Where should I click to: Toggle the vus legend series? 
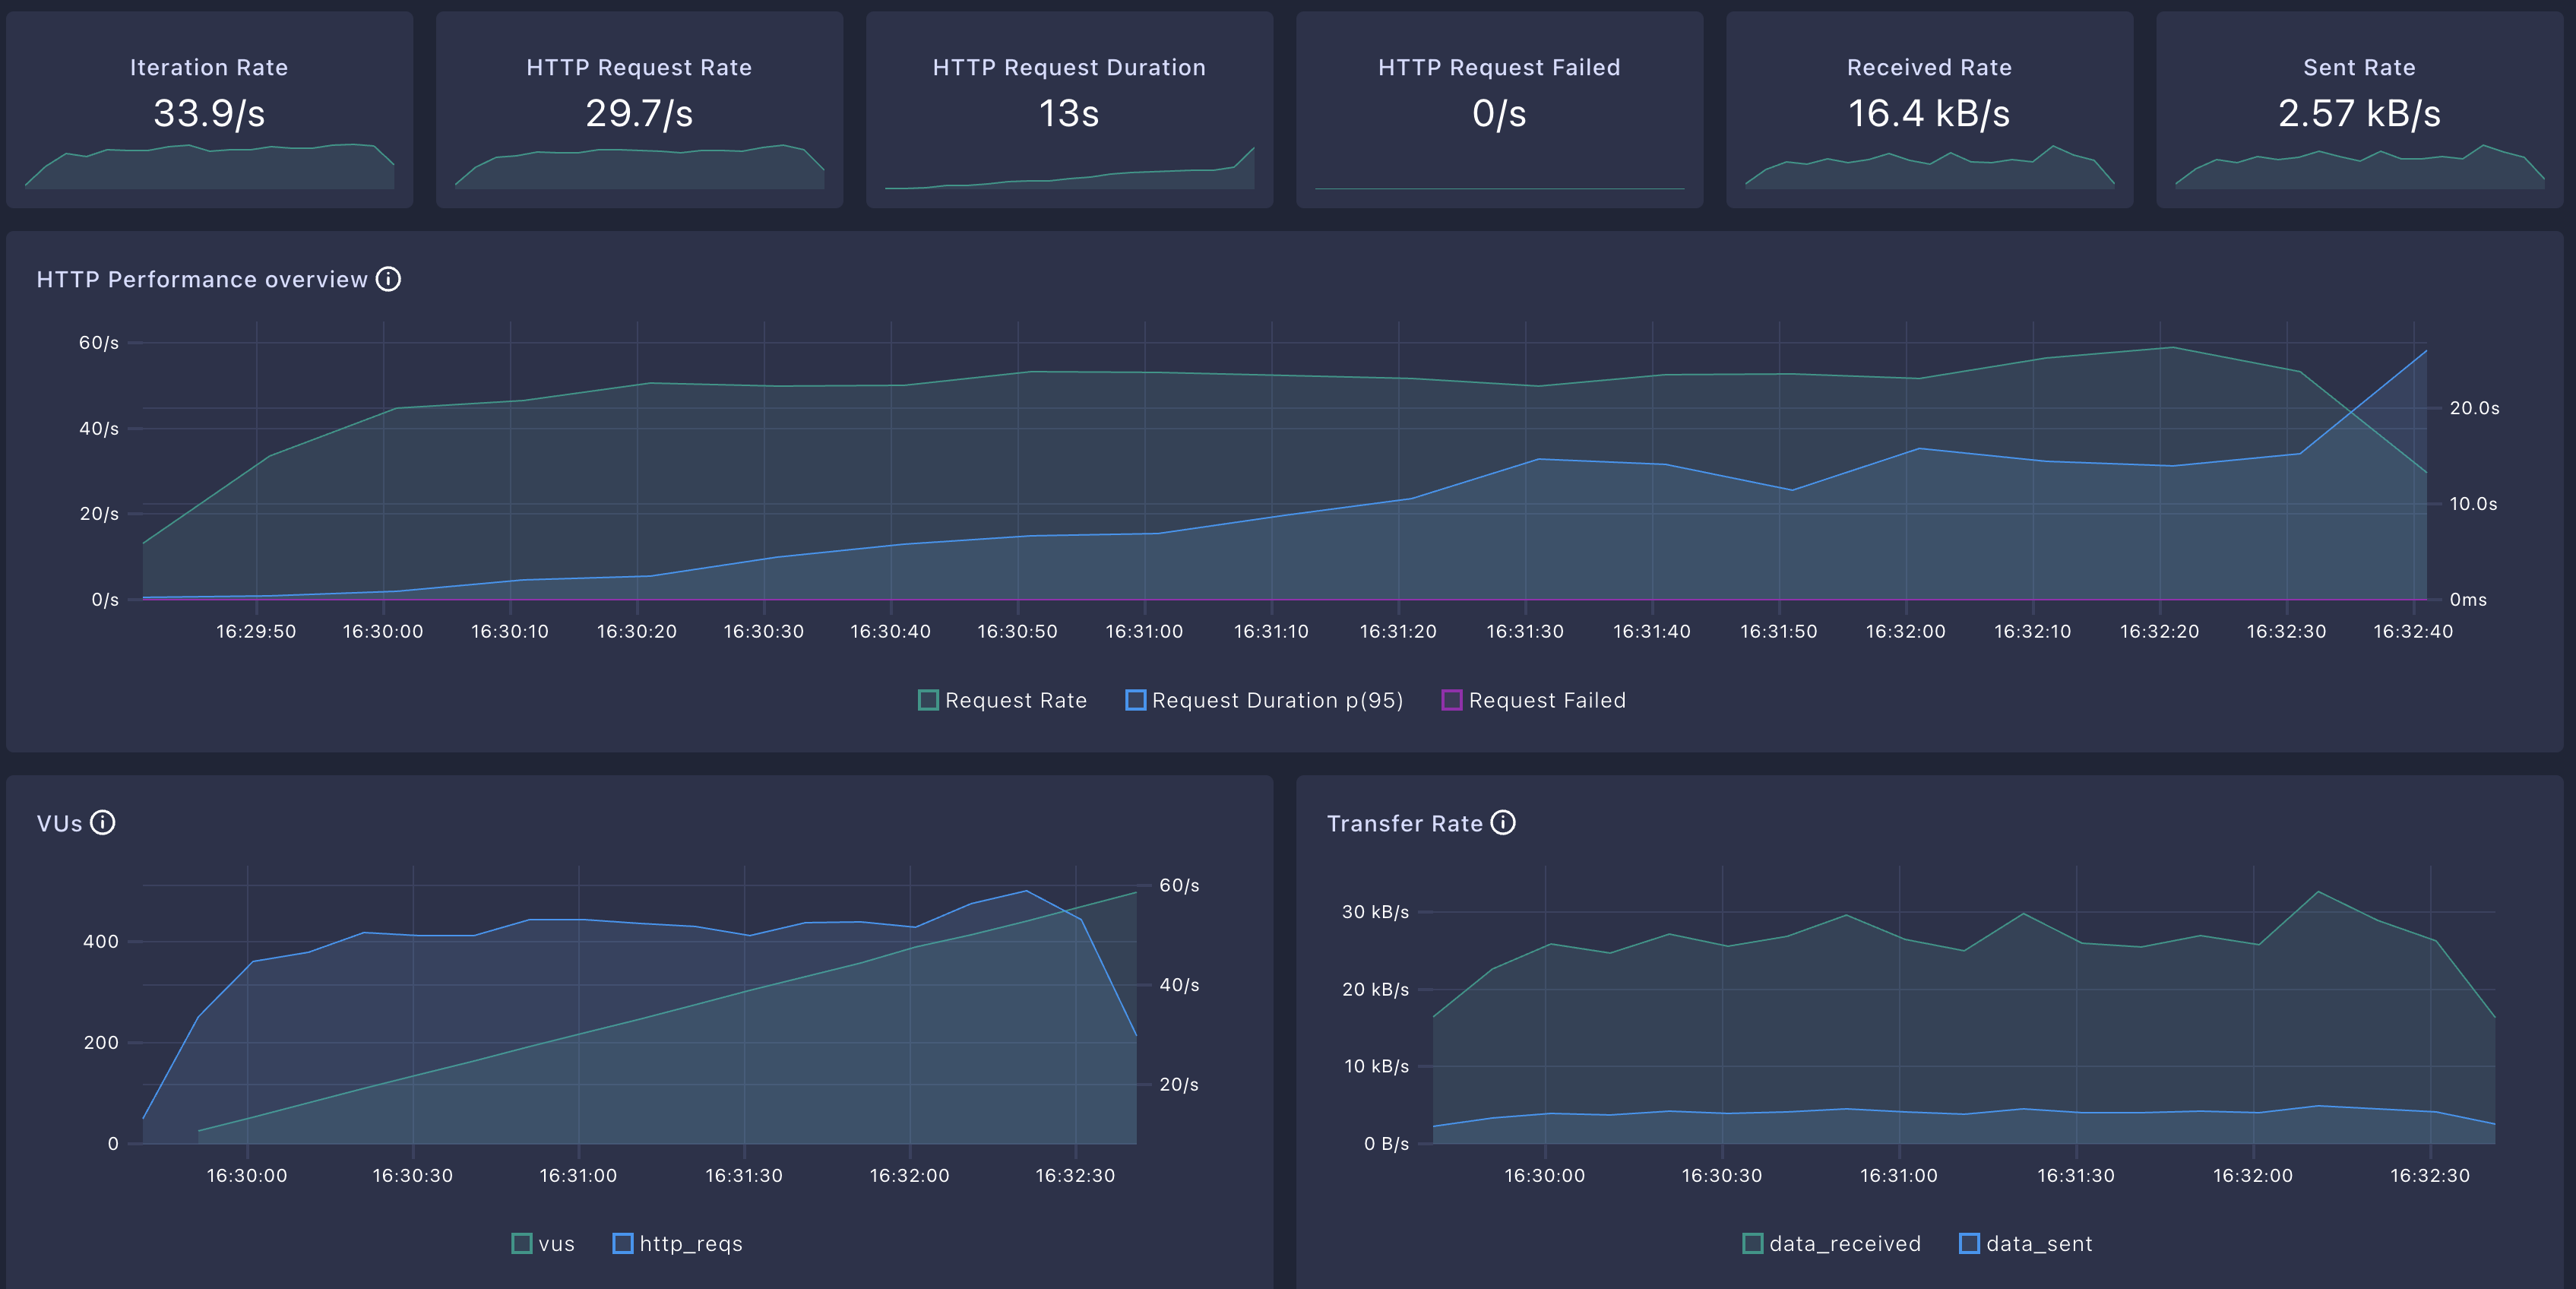tap(543, 1243)
